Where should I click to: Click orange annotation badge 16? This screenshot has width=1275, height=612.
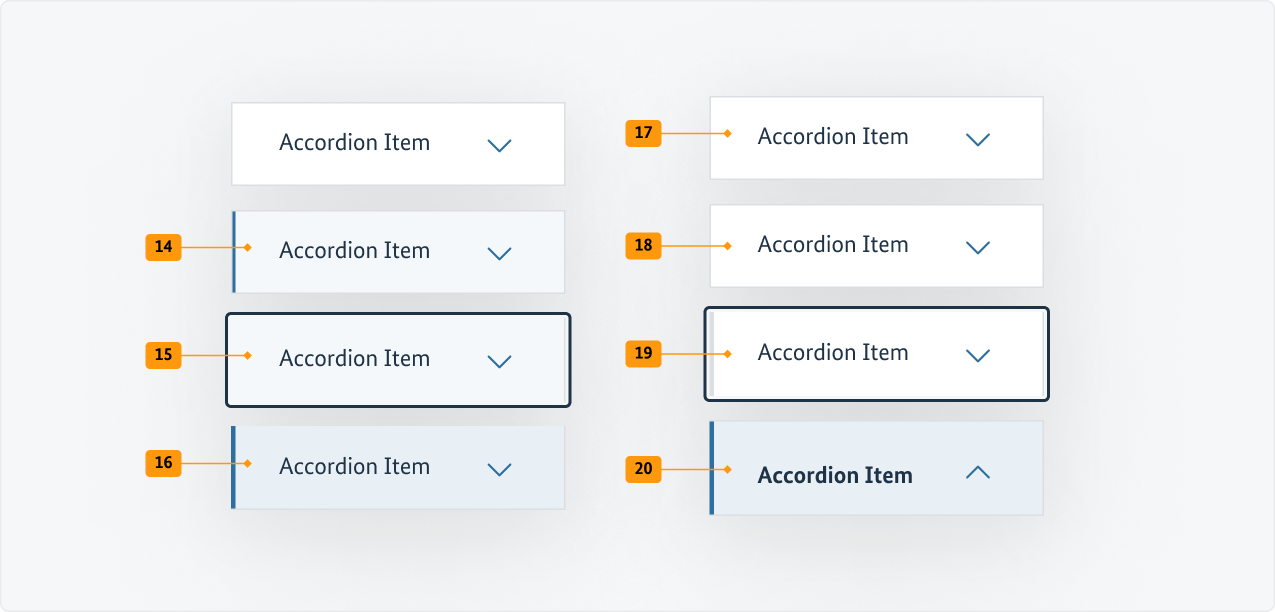click(163, 463)
